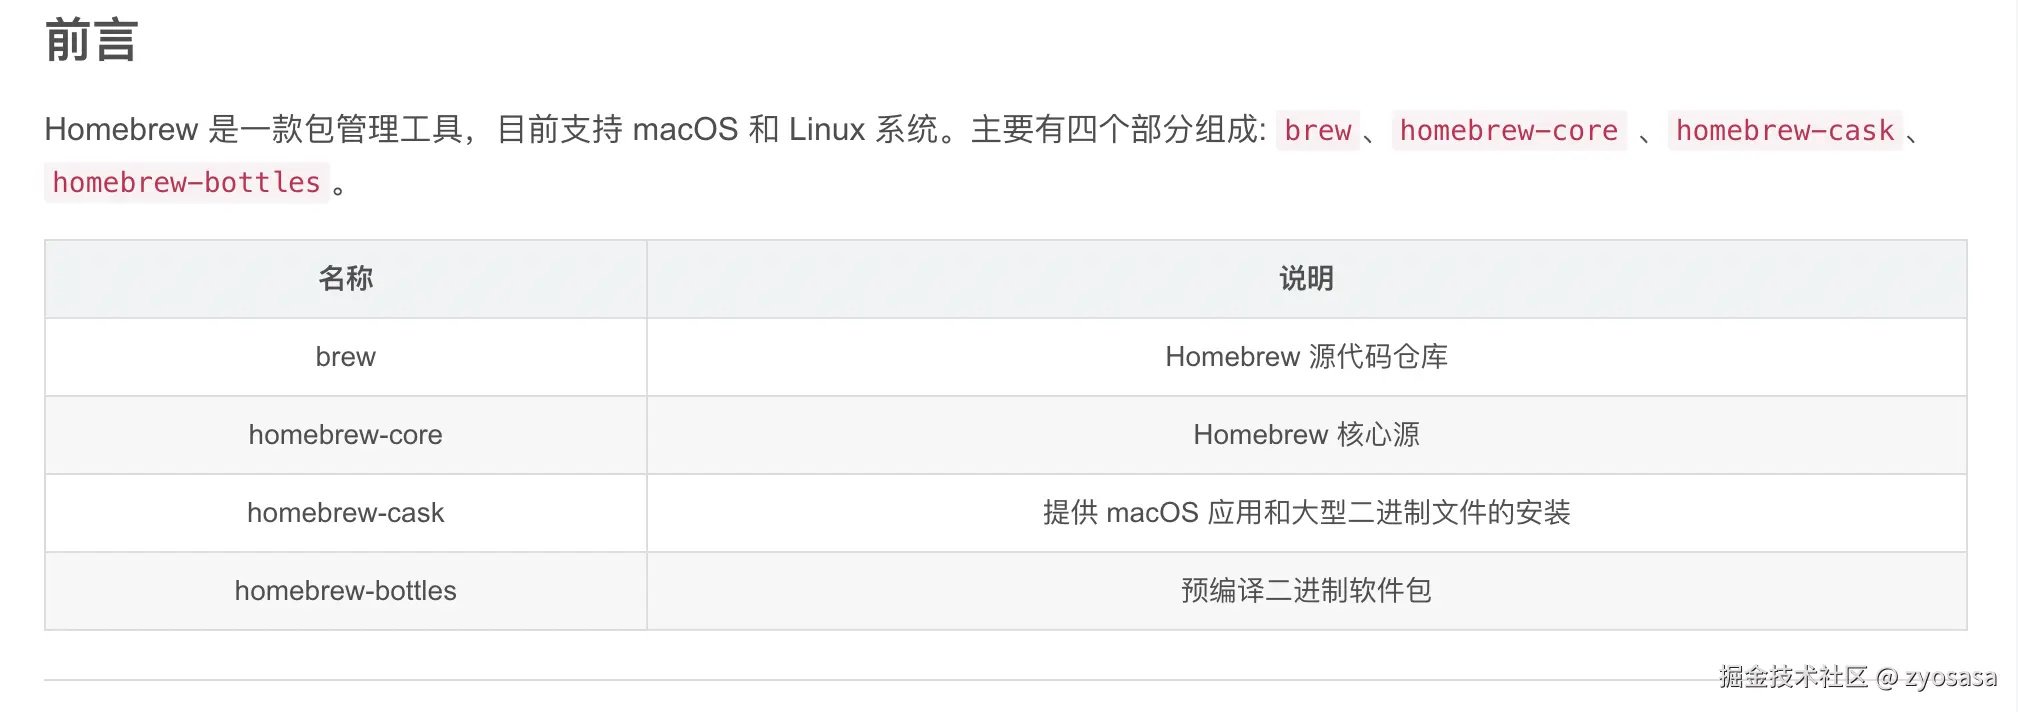Click the 'Homebrew 源代码仓库' description cell

pyautogui.click(x=1306, y=357)
